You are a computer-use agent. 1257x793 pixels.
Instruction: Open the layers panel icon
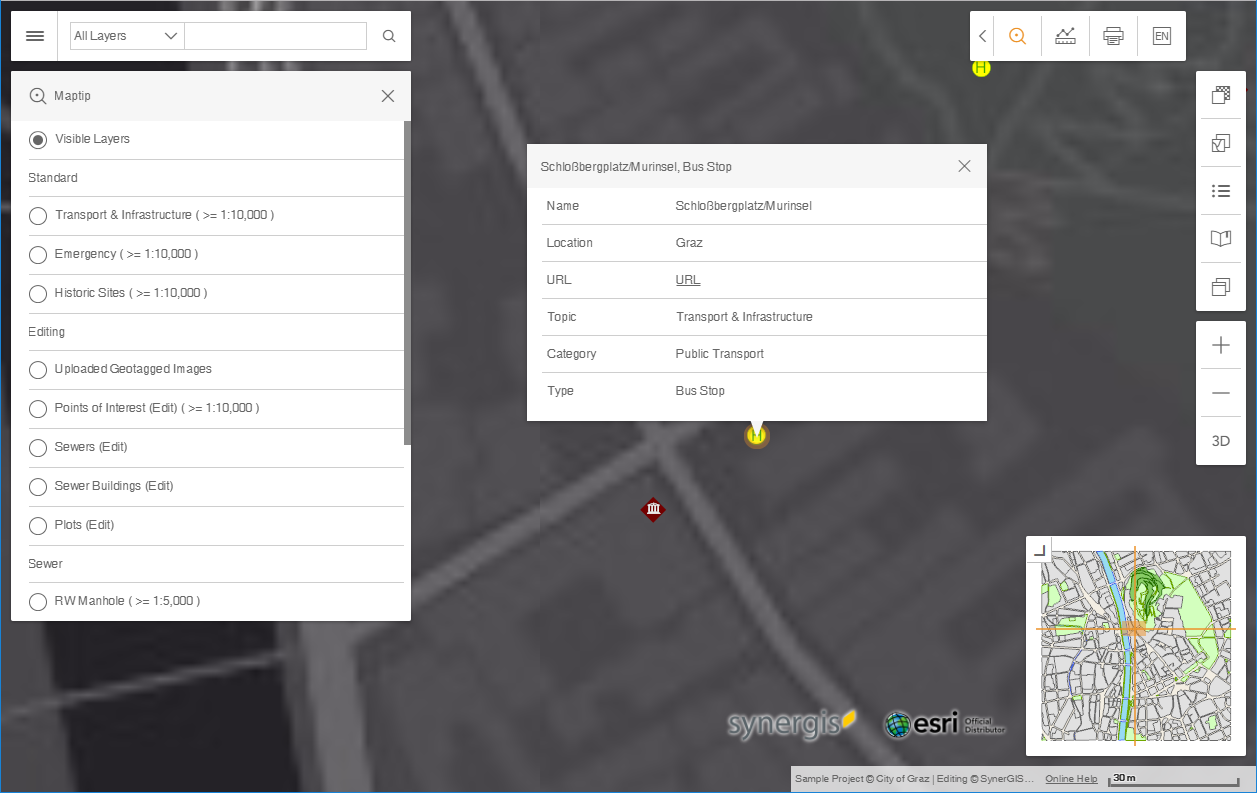point(1220,286)
